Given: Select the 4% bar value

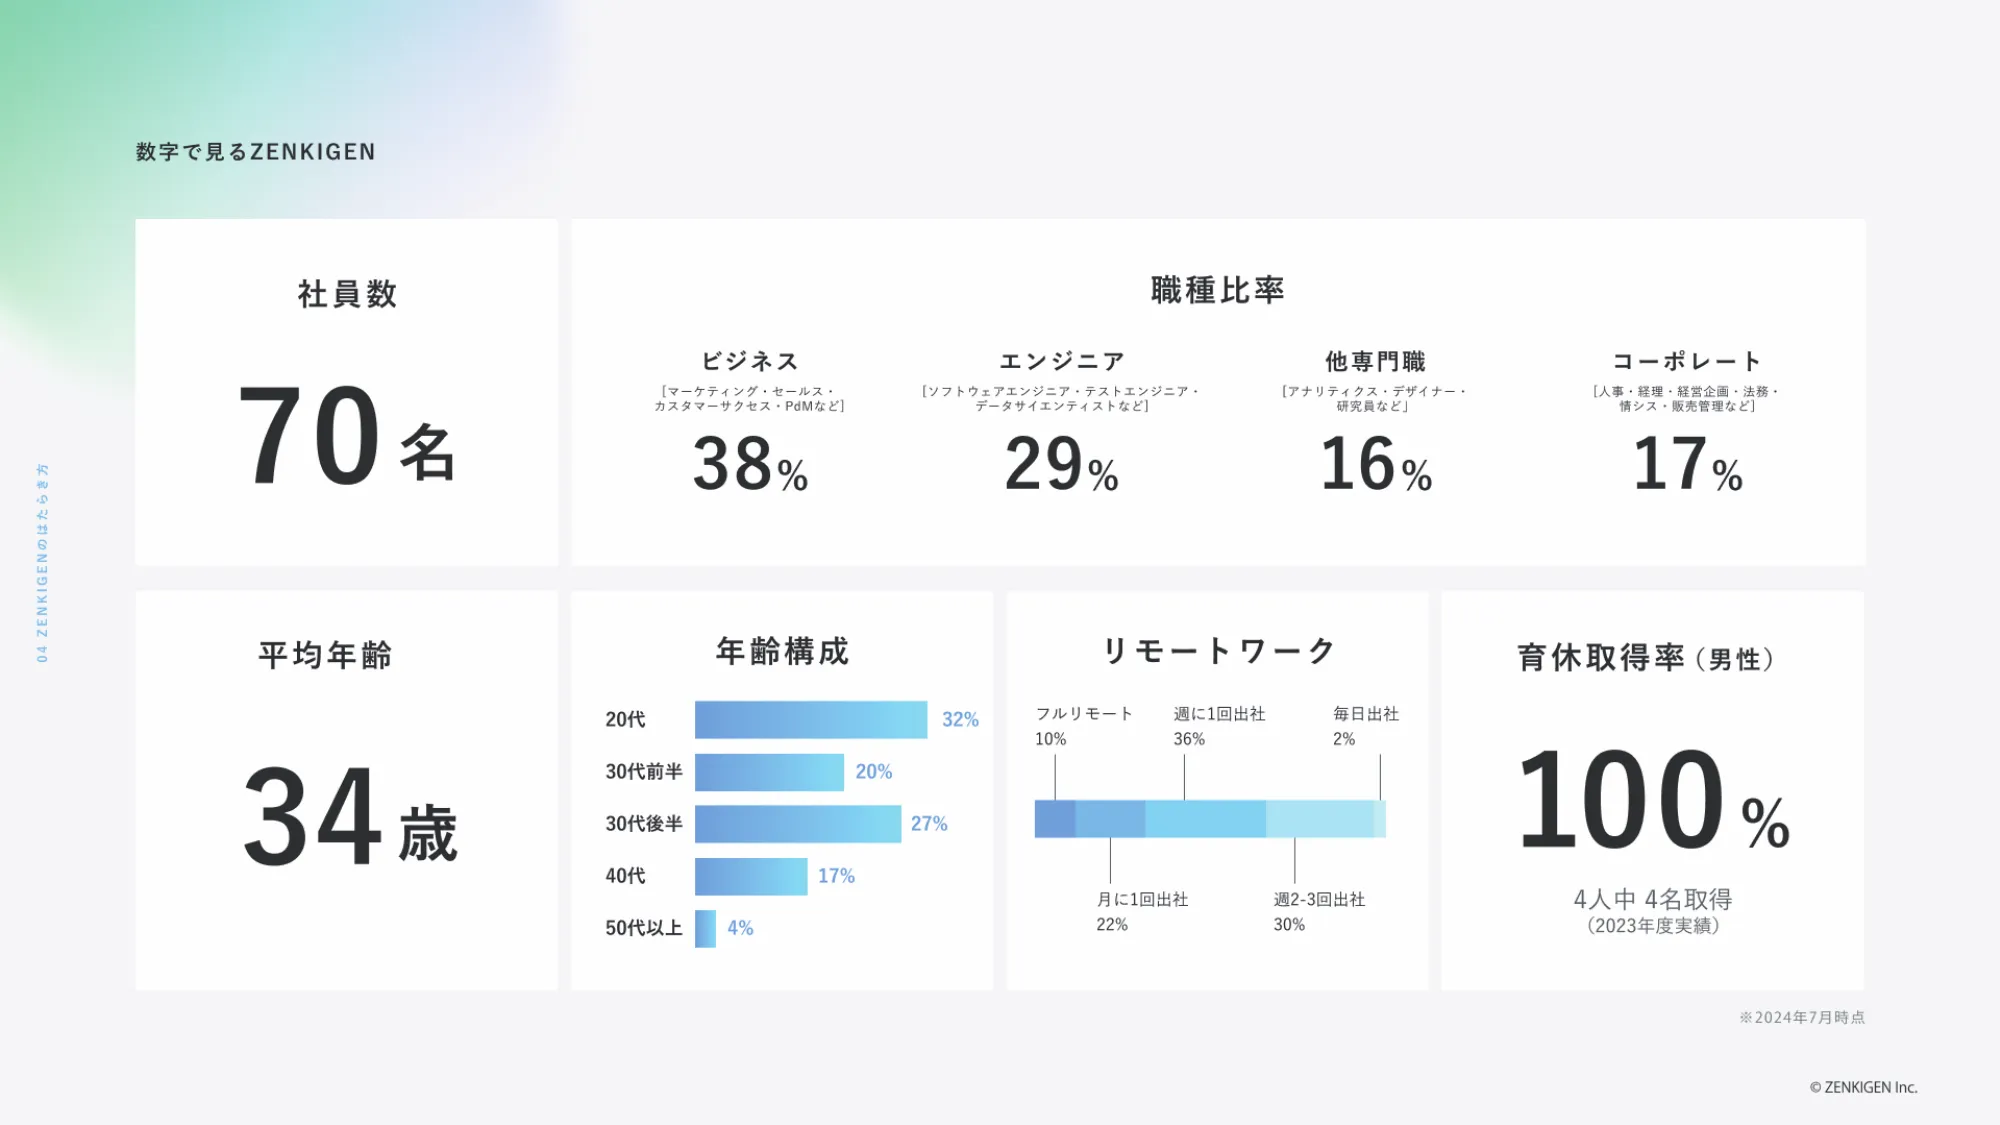Looking at the screenshot, I should 740,928.
